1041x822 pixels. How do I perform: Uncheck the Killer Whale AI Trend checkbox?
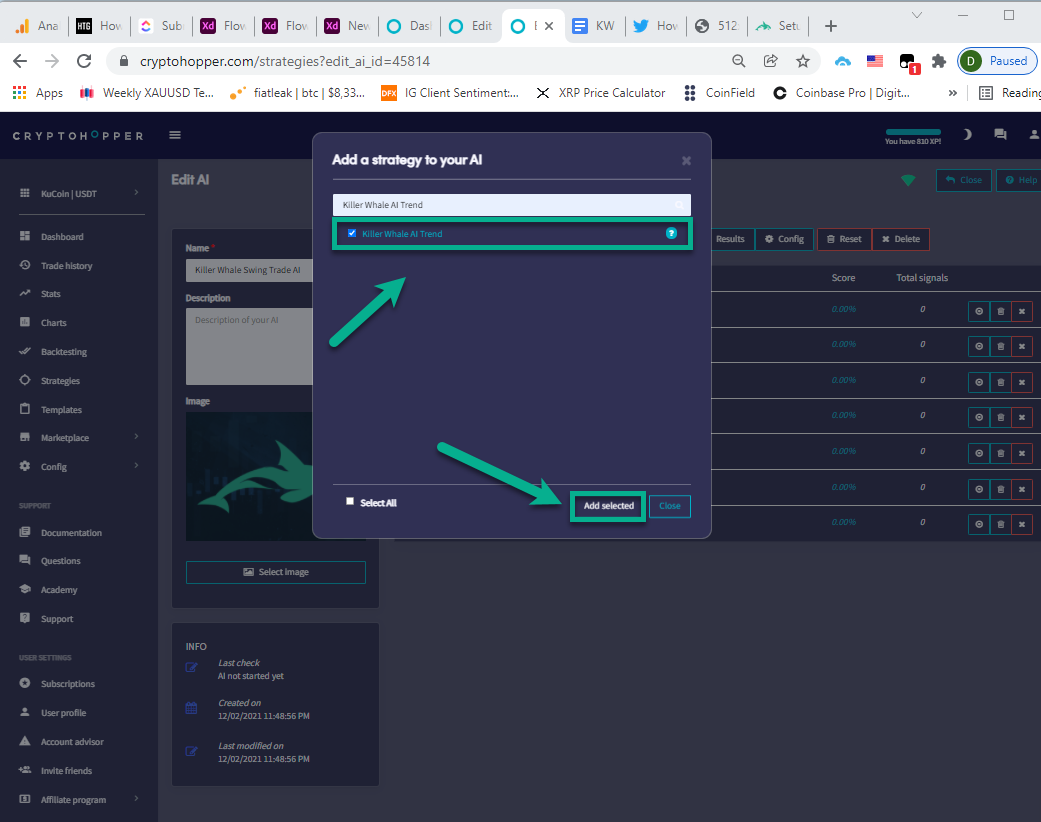352,233
